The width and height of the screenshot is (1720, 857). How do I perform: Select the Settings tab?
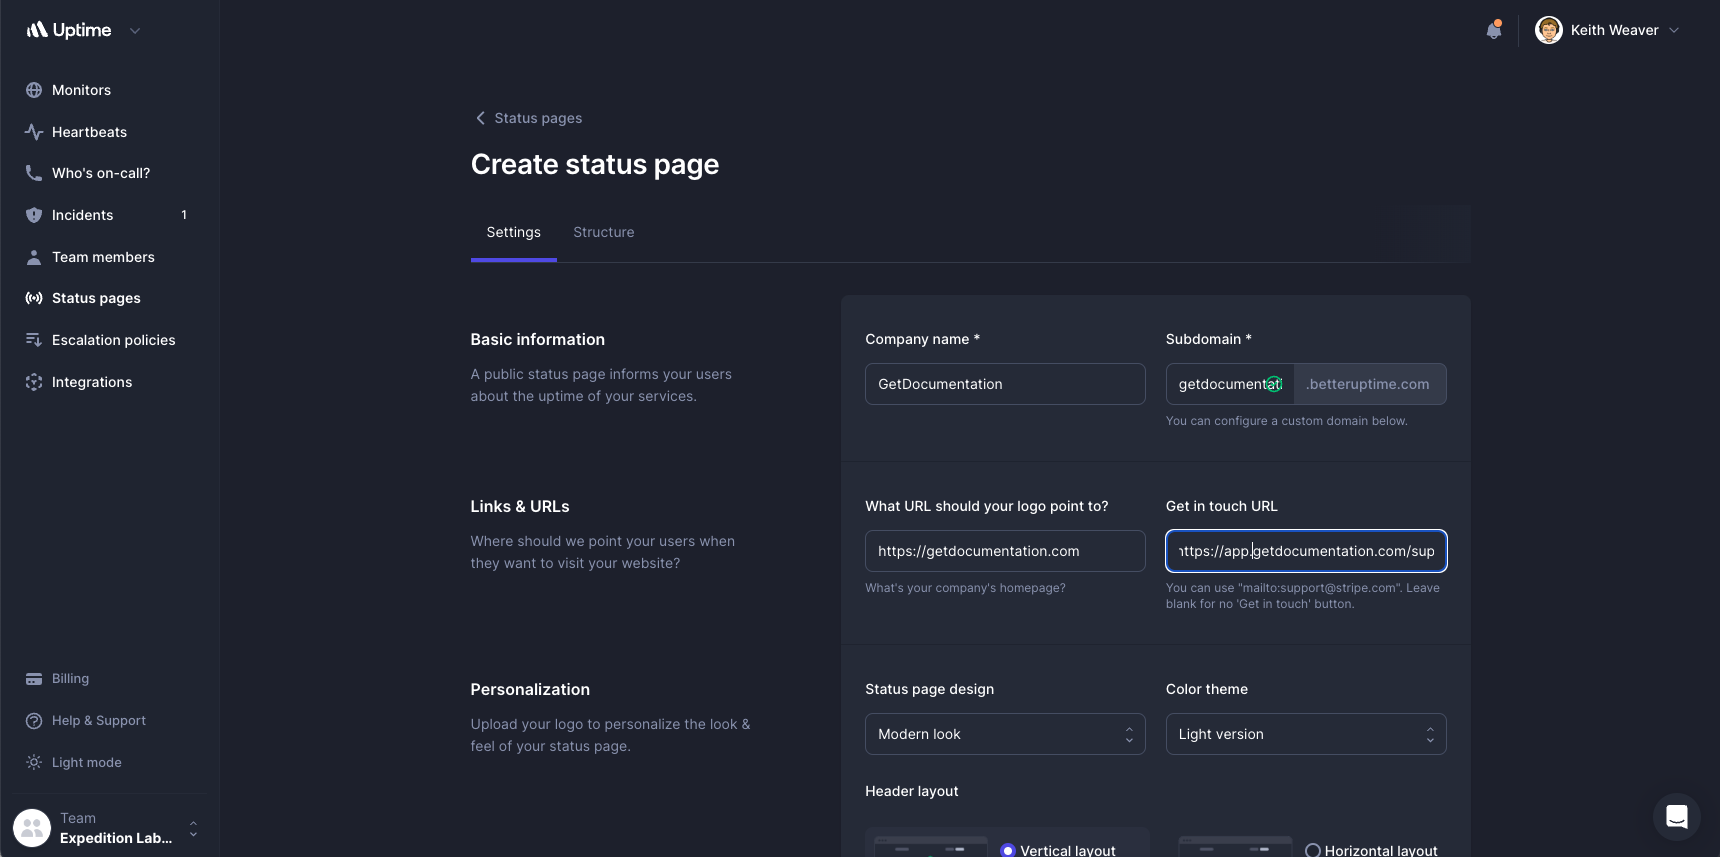point(513,232)
